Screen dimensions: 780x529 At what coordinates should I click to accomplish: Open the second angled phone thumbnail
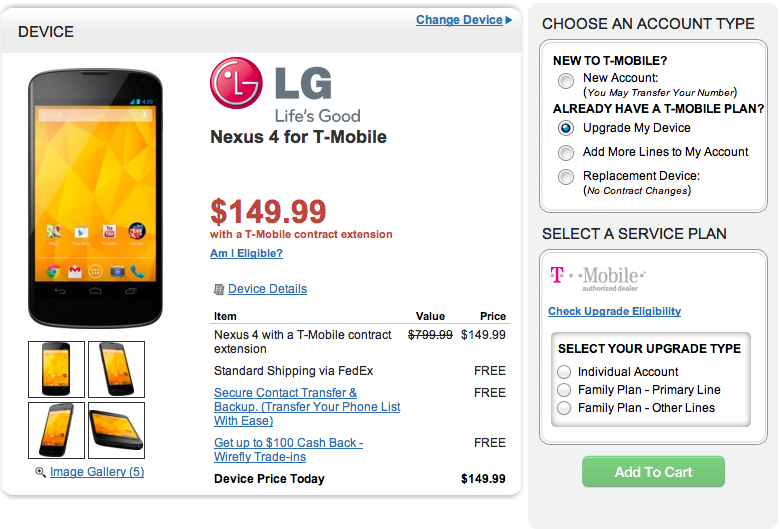pyautogui.click(x=116, y=369)
